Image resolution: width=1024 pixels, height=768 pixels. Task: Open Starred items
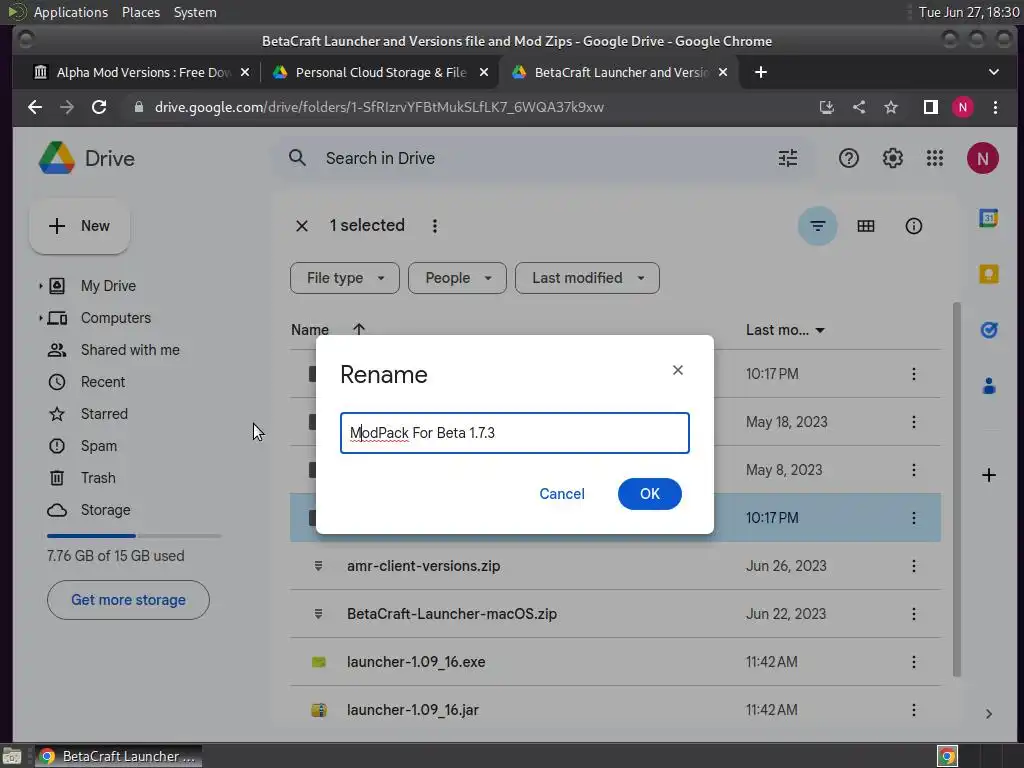click(104, 414)
